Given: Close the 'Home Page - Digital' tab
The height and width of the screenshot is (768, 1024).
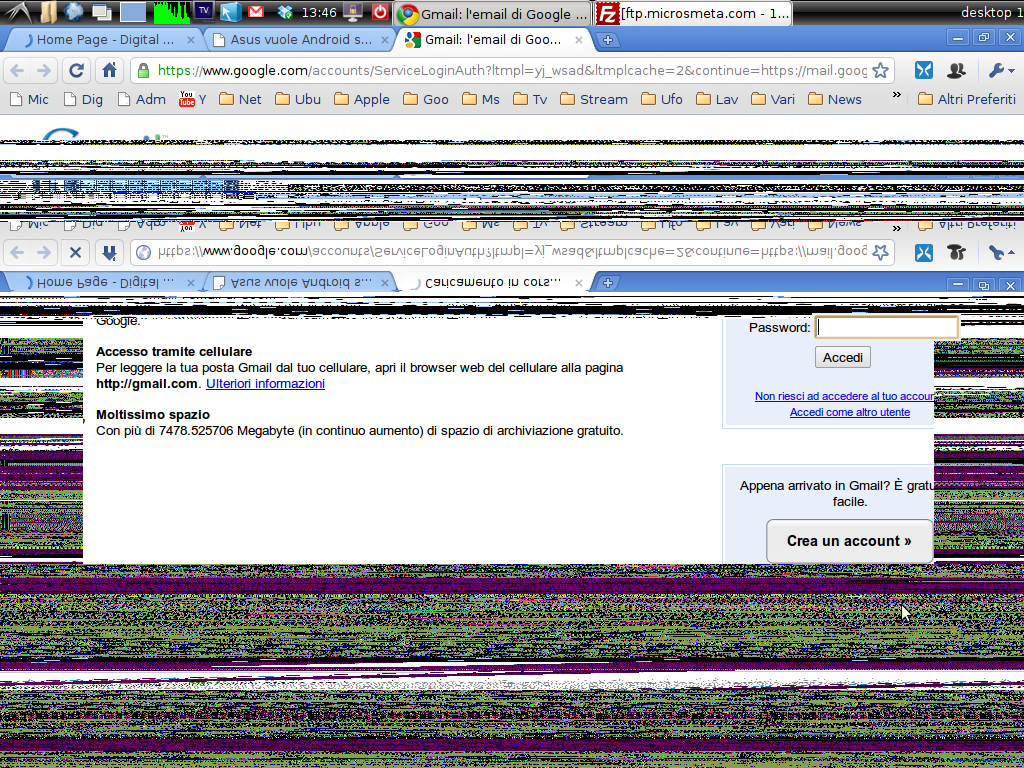Looking at the screenshot, I should [191, 40].
